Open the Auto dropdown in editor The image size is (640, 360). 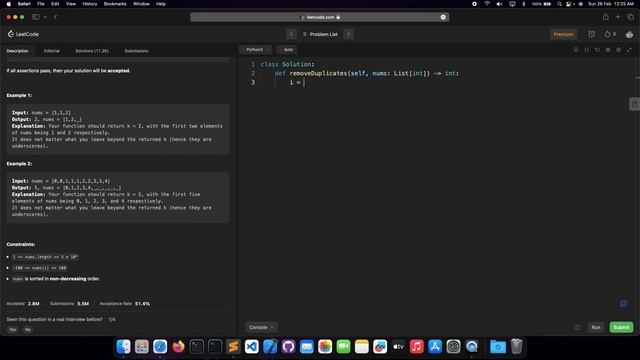tap(287, 50)
